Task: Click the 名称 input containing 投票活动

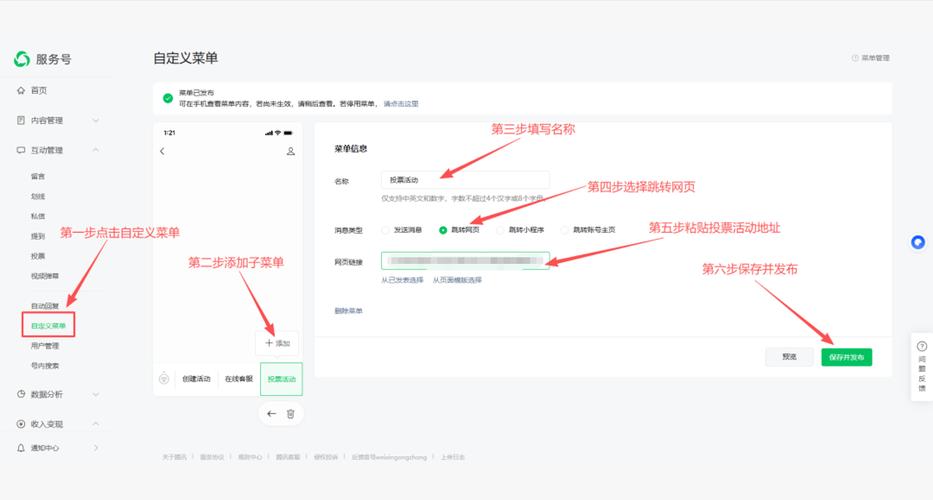Action: tap(465, 180)
